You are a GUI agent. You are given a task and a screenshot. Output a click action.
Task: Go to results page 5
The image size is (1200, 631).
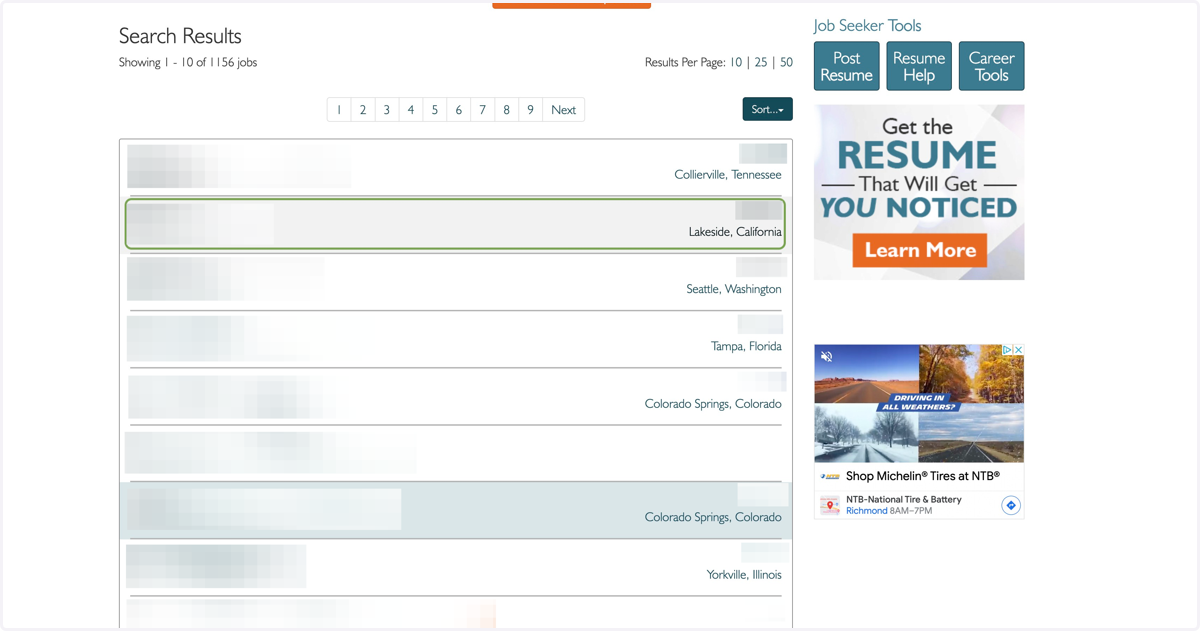(x=435, y=110)
